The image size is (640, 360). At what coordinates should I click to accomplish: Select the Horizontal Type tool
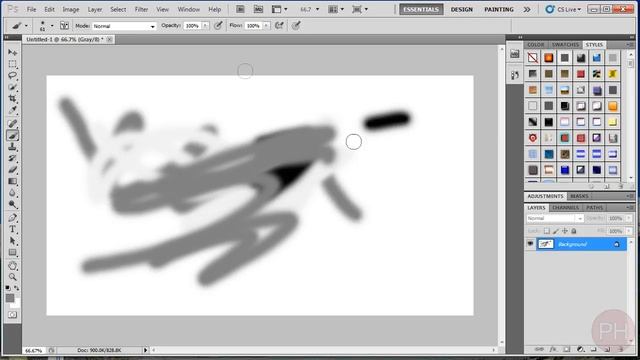(12, 229)
